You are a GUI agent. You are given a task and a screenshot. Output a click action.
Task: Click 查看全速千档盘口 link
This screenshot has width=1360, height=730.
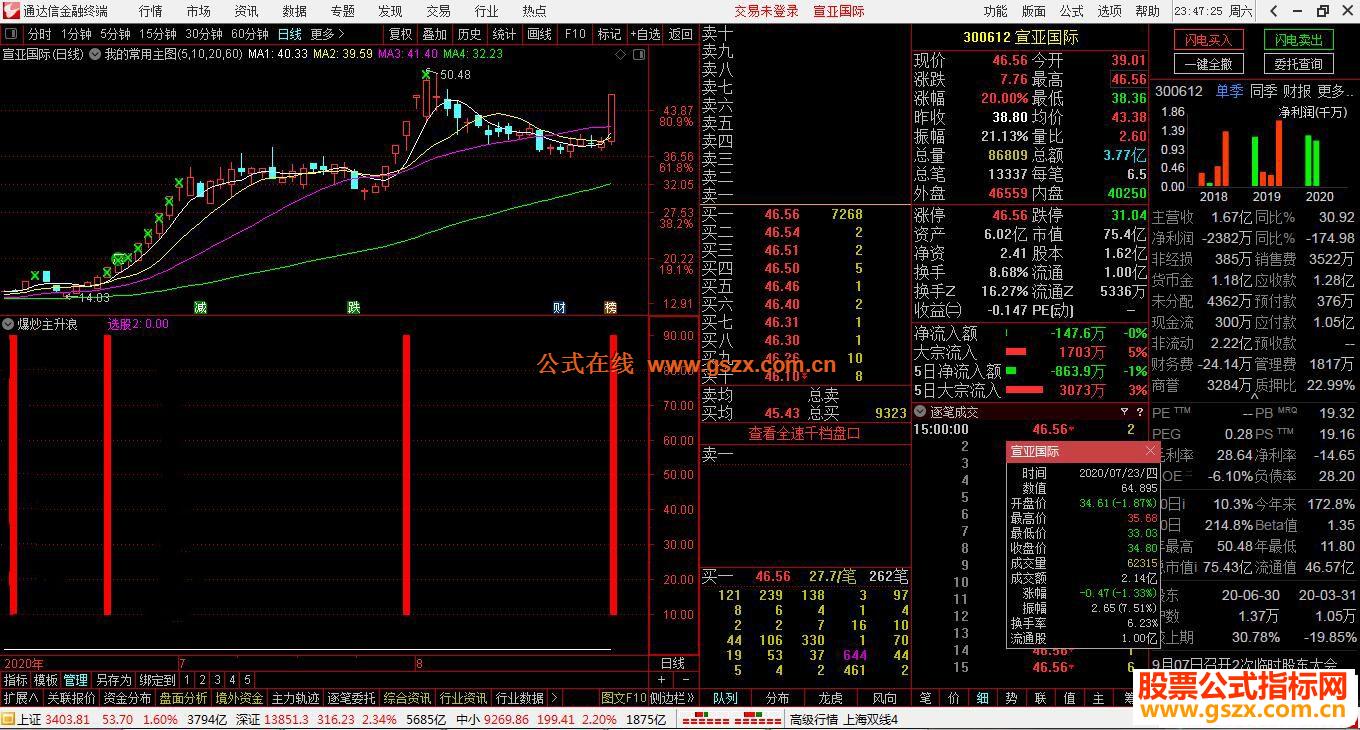(x=805, y=433)
